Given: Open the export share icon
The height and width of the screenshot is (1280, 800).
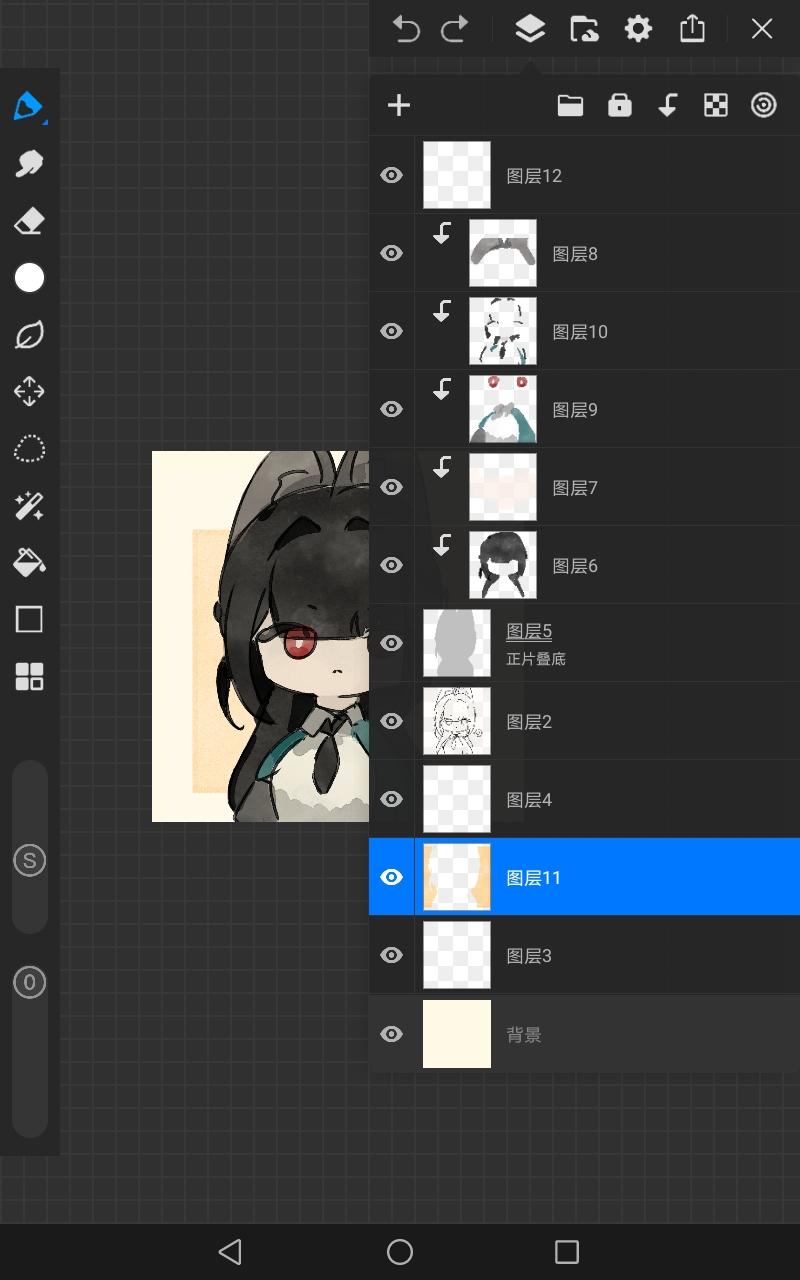Looking at the screenshot, I should tap(692, 29).
